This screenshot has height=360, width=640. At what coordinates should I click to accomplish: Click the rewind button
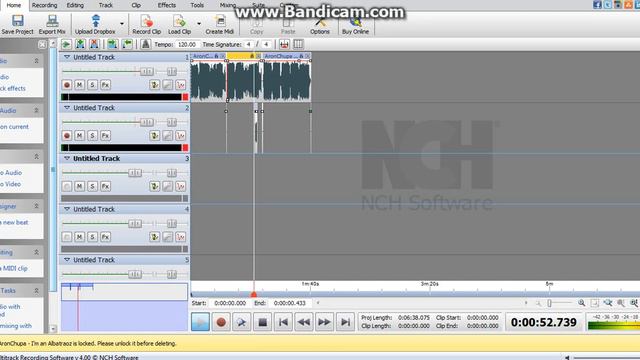coord(304,322)
